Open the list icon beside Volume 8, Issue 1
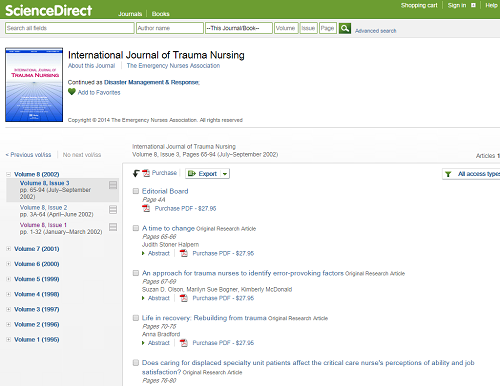Image resolution: width=500 pixels, height=386 pixels. point(113,227)
